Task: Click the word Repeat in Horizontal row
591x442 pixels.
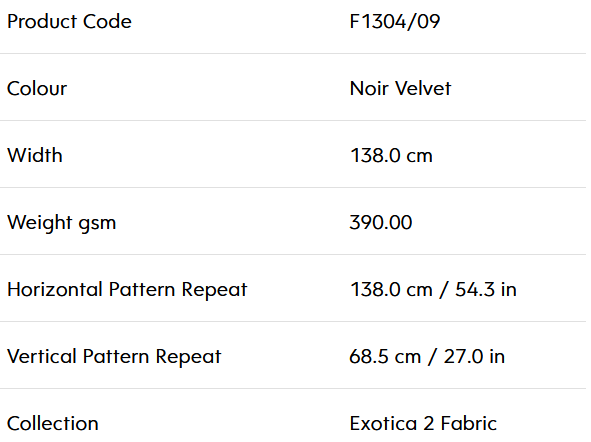Action: click(x=214, y=291)
